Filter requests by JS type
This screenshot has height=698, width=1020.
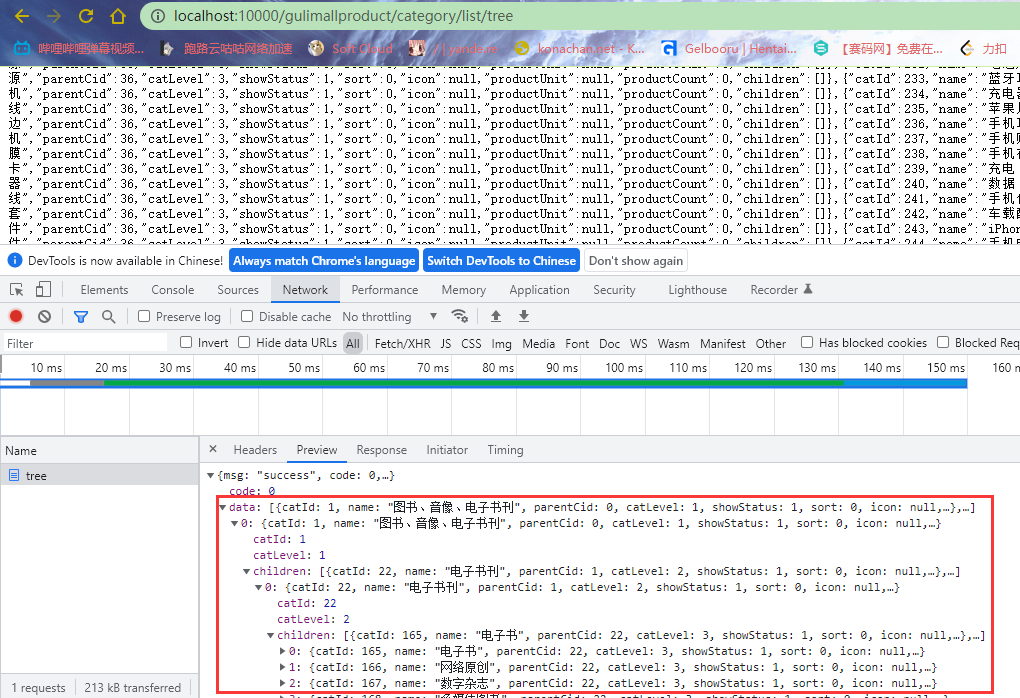tap(446, 343)
